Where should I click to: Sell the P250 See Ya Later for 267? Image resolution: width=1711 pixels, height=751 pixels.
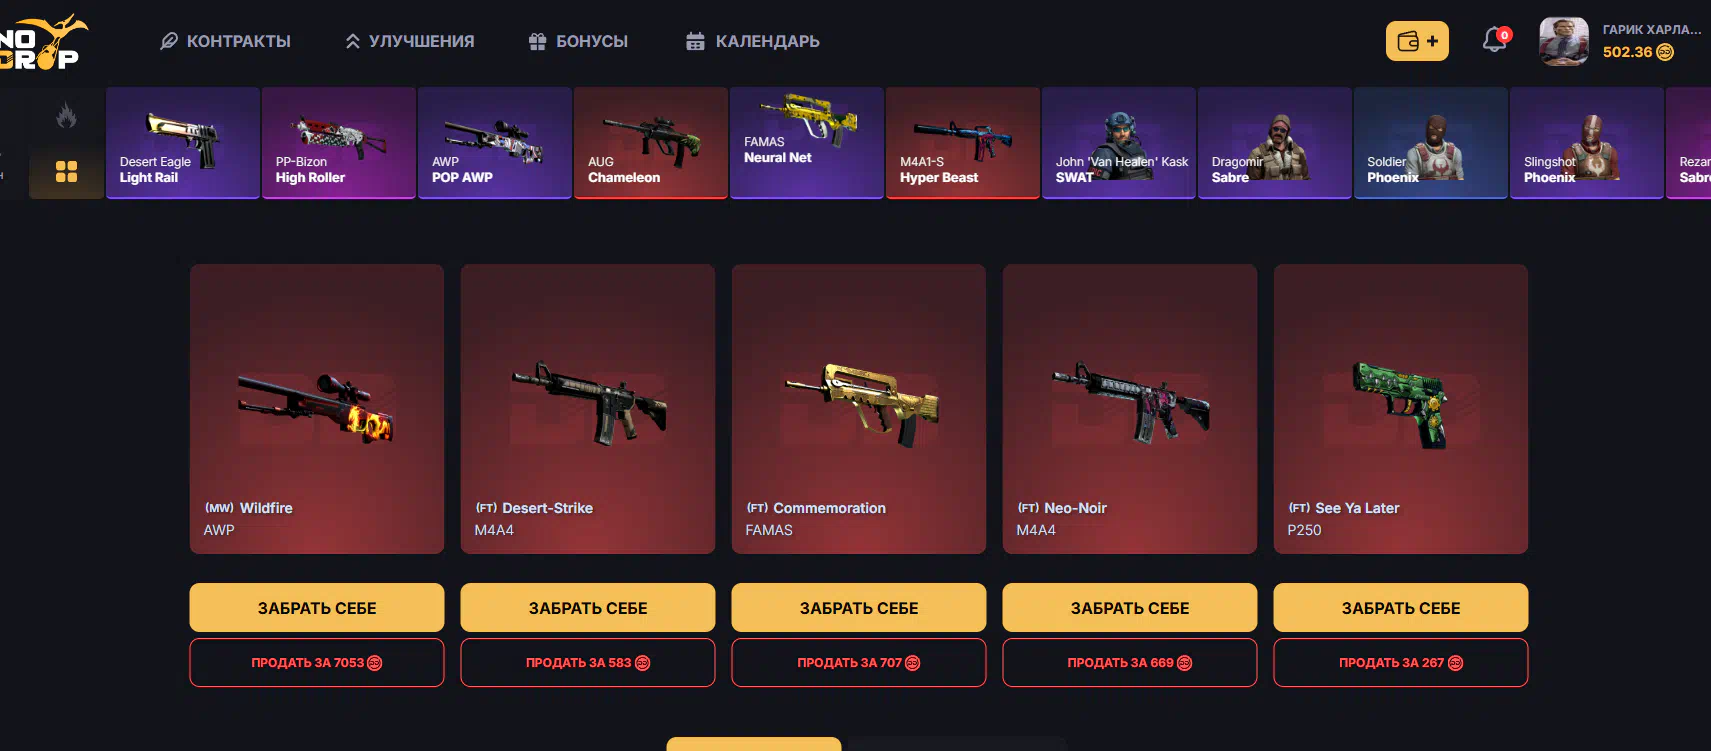tap(1401, 663)
